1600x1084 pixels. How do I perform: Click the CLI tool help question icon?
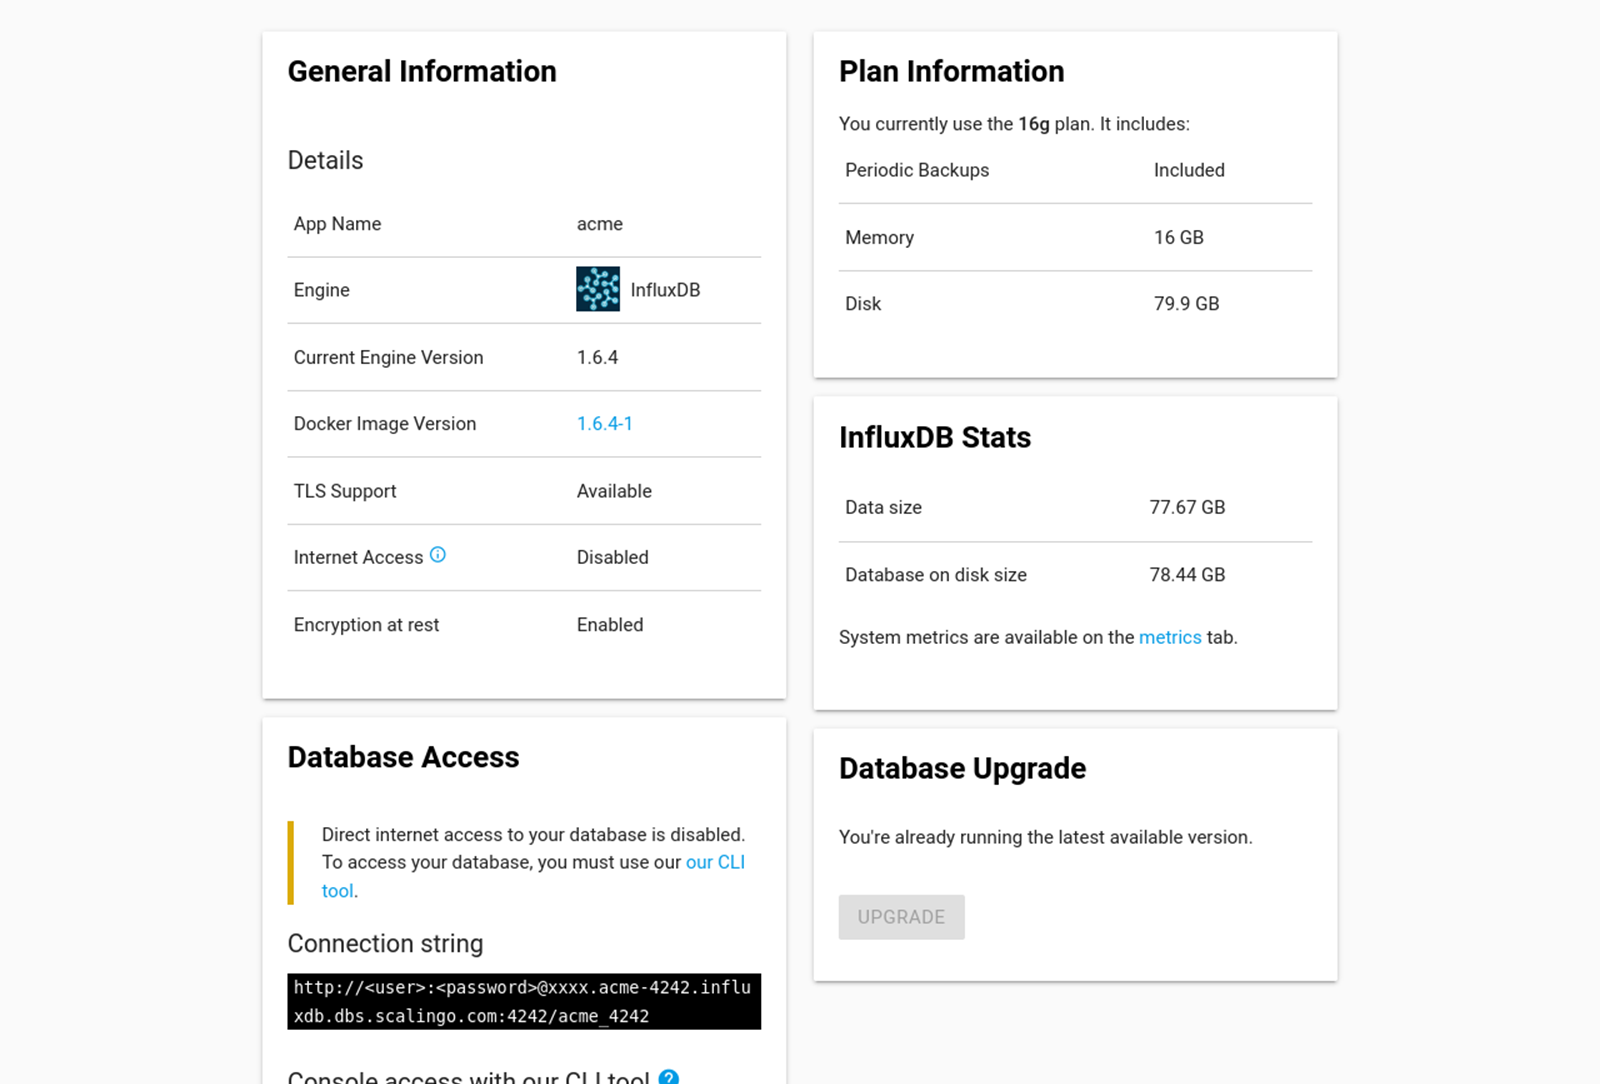(x=669, y=1077)
